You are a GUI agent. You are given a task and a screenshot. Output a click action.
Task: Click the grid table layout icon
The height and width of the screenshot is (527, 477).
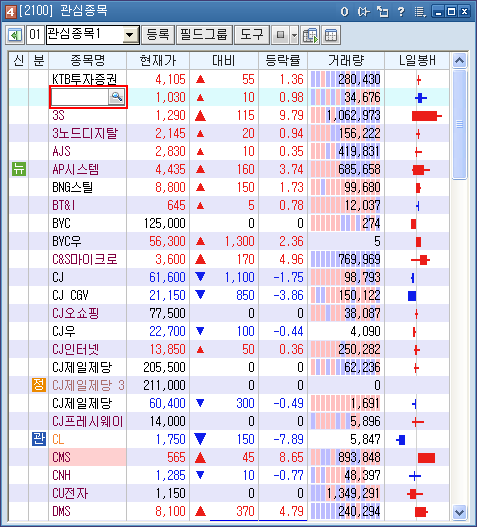[x=331, y=35]
